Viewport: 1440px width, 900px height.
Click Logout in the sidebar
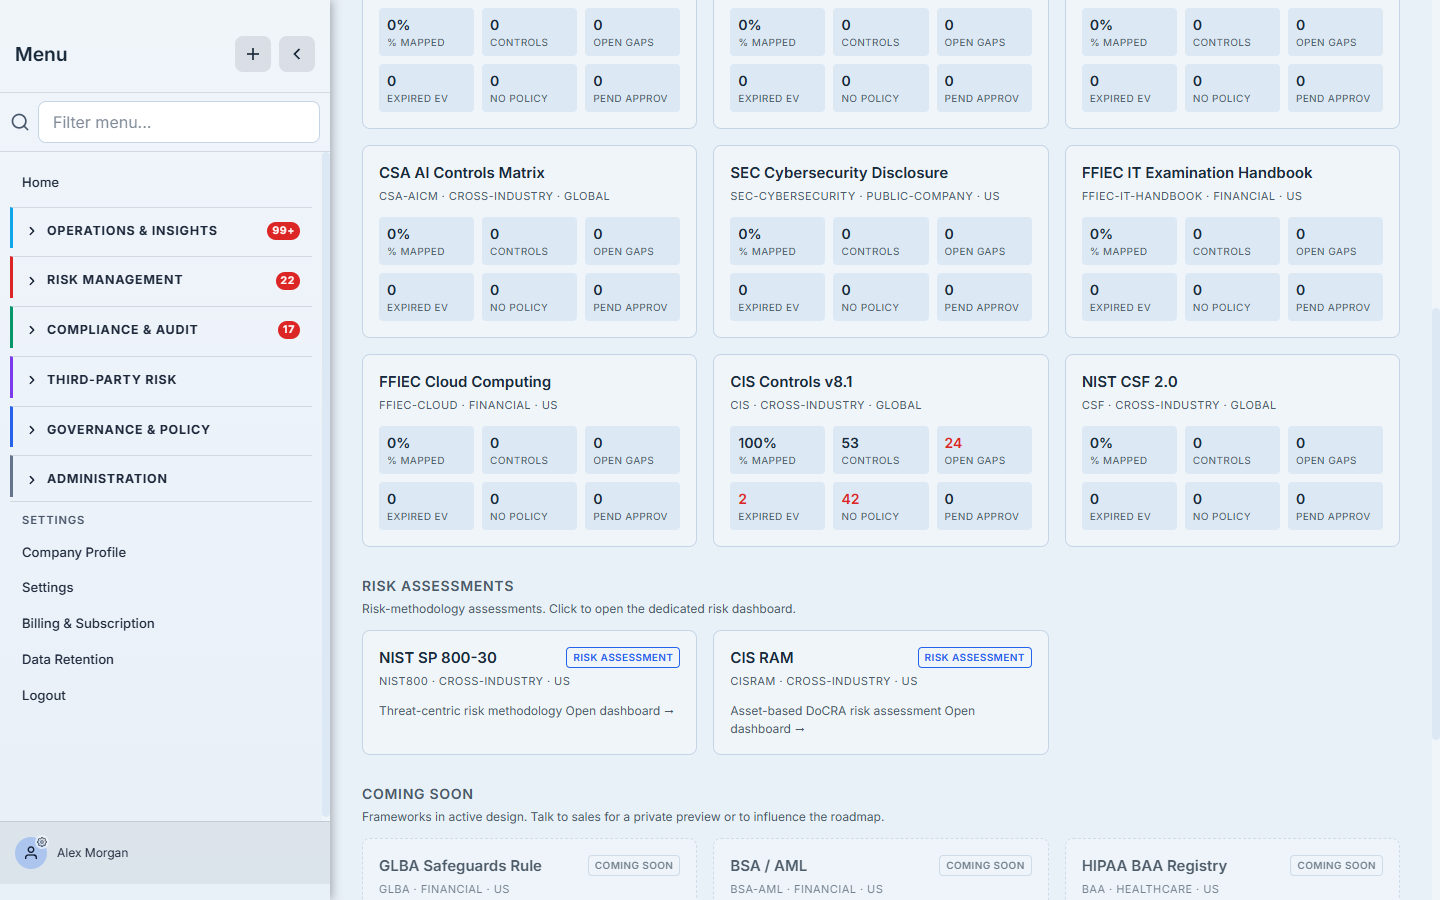point(44,695)
